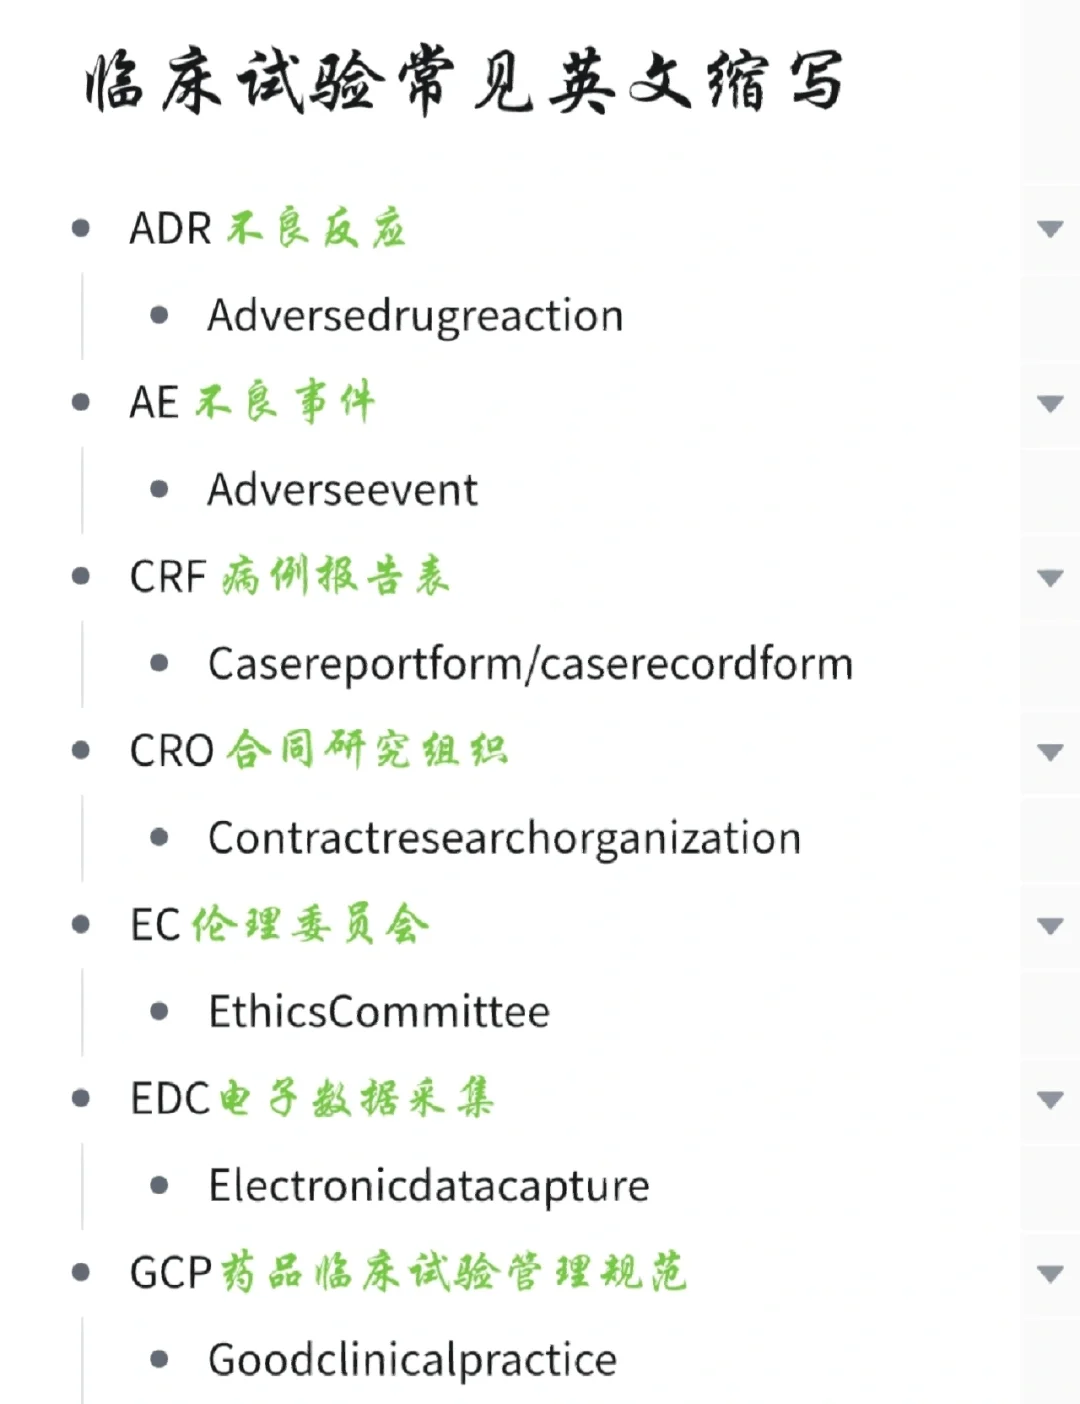Collapse the EDC 电子数据采集 section arrow

[x=1050, y=1099]
